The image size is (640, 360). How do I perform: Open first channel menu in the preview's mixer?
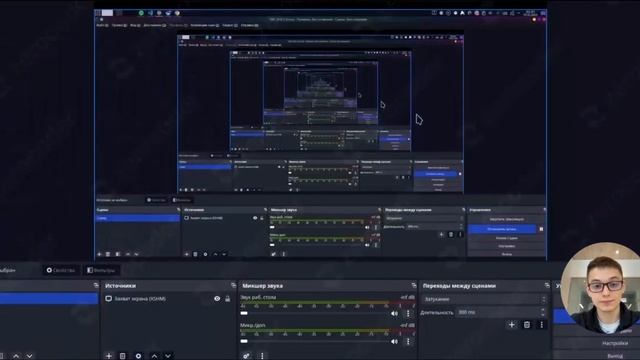tap(376, 227)
